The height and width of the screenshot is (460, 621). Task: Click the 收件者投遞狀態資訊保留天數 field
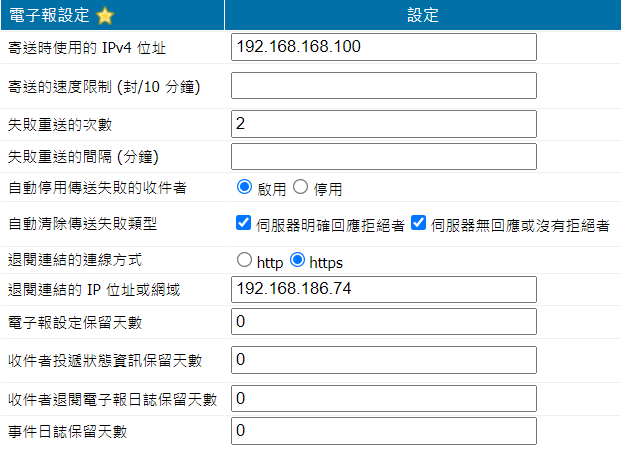383,359
